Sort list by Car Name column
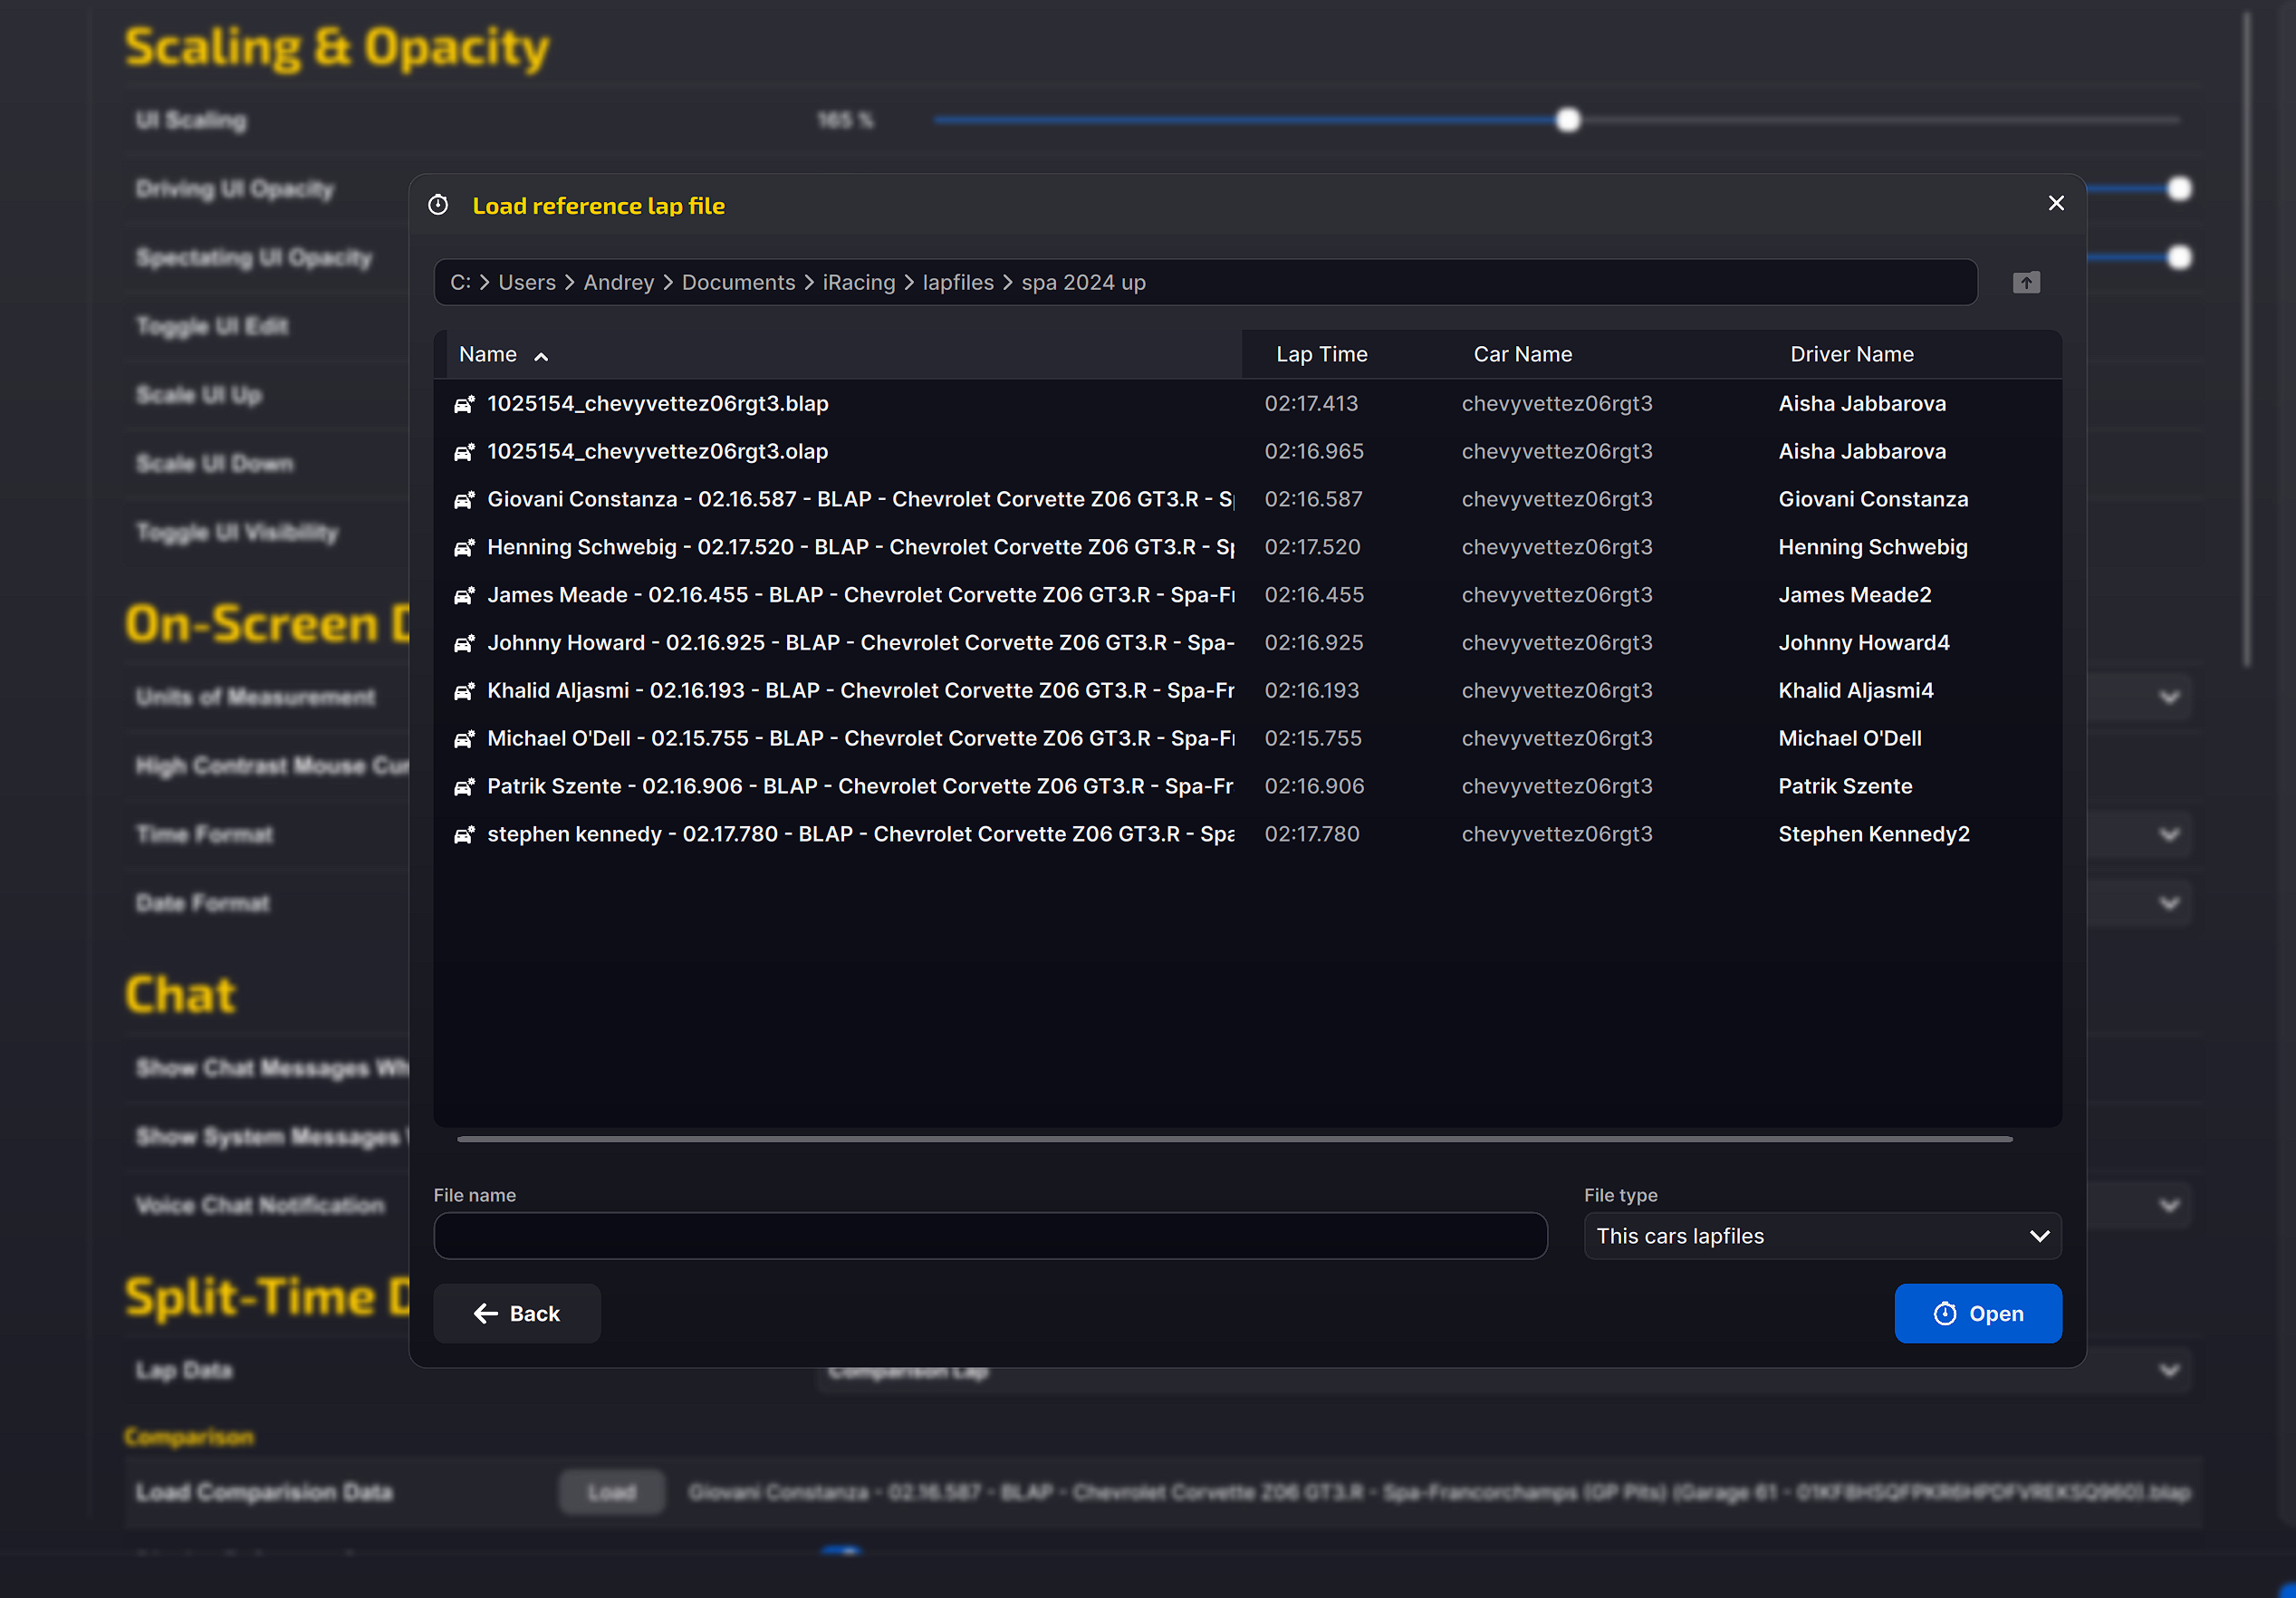Screen dimensions: 2296x1598 [1522, 355]
